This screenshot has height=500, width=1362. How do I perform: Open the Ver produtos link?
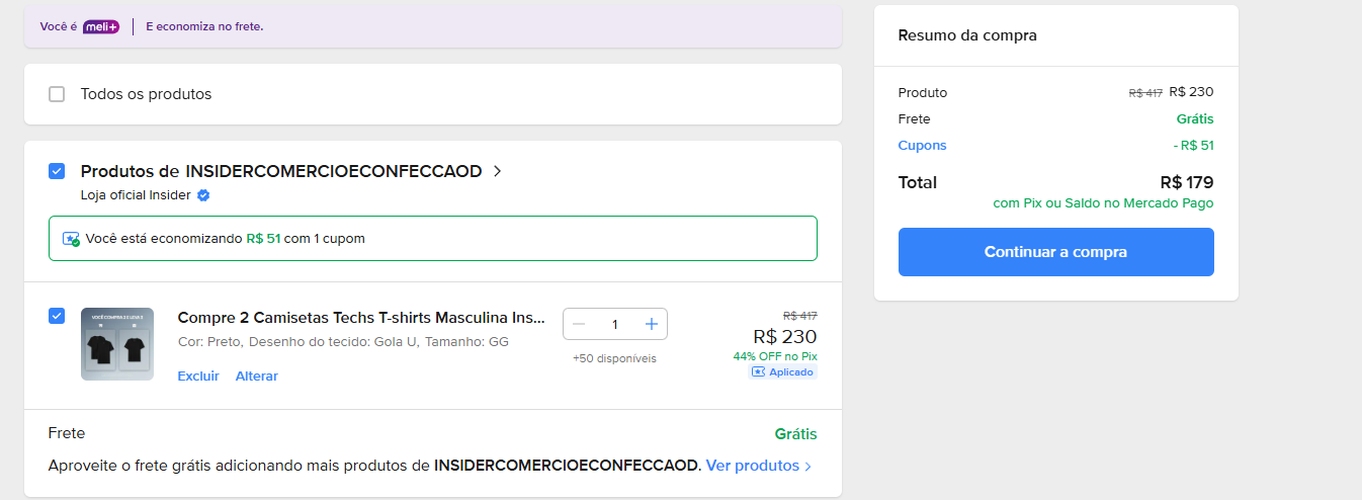coord(752,466)
